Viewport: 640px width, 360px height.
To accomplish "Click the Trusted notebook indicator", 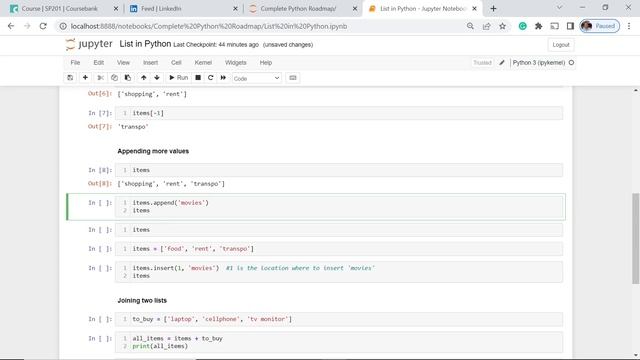I will pos(482,62).
